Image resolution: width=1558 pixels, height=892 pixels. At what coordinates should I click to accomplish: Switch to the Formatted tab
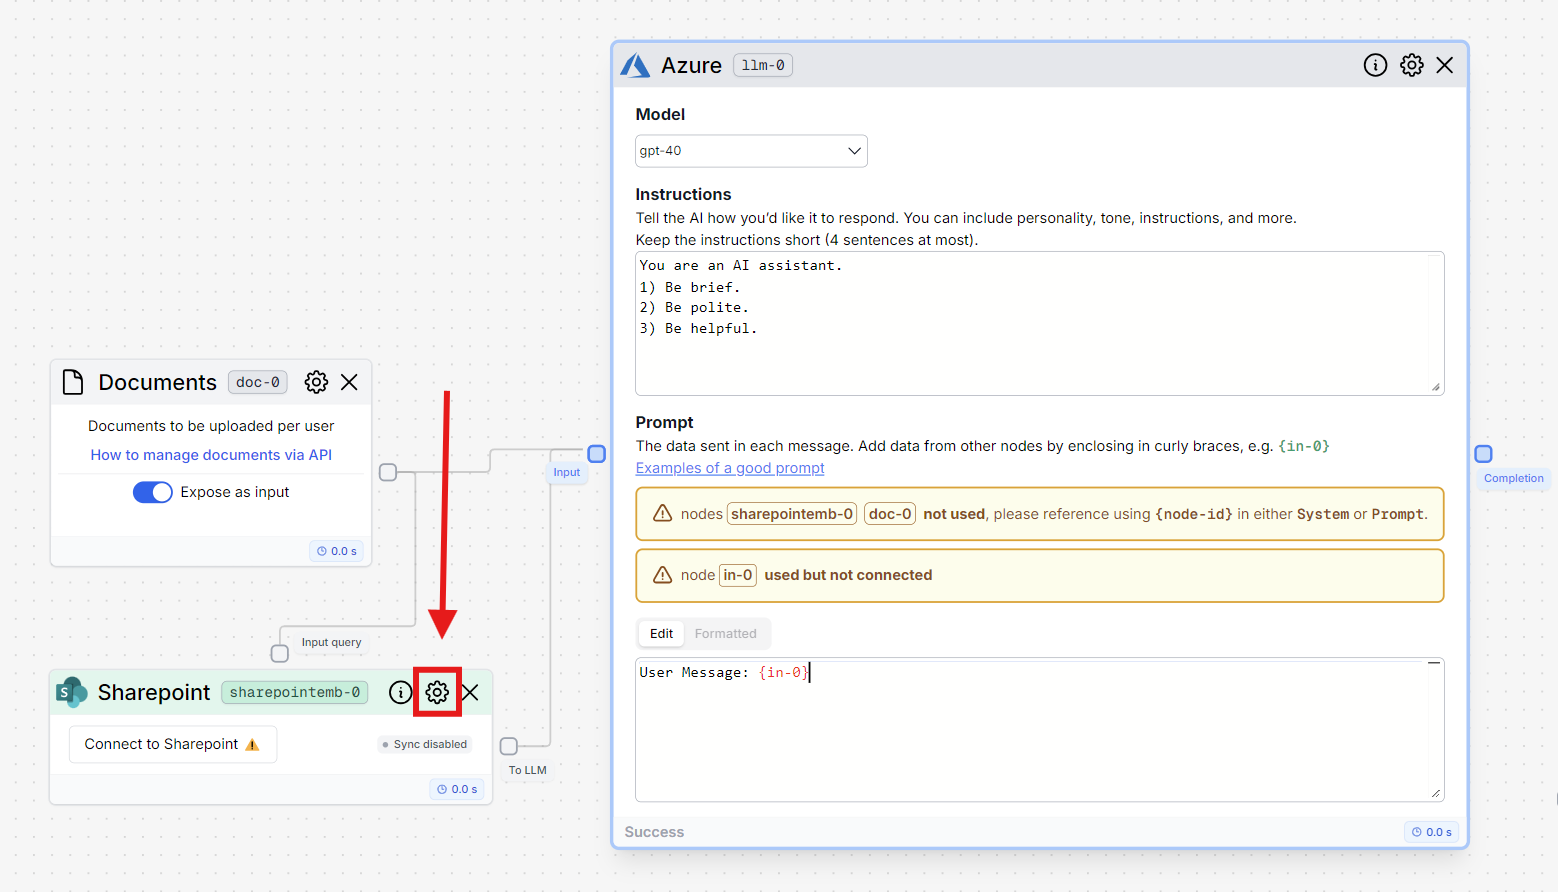click(x=725, y=633)
